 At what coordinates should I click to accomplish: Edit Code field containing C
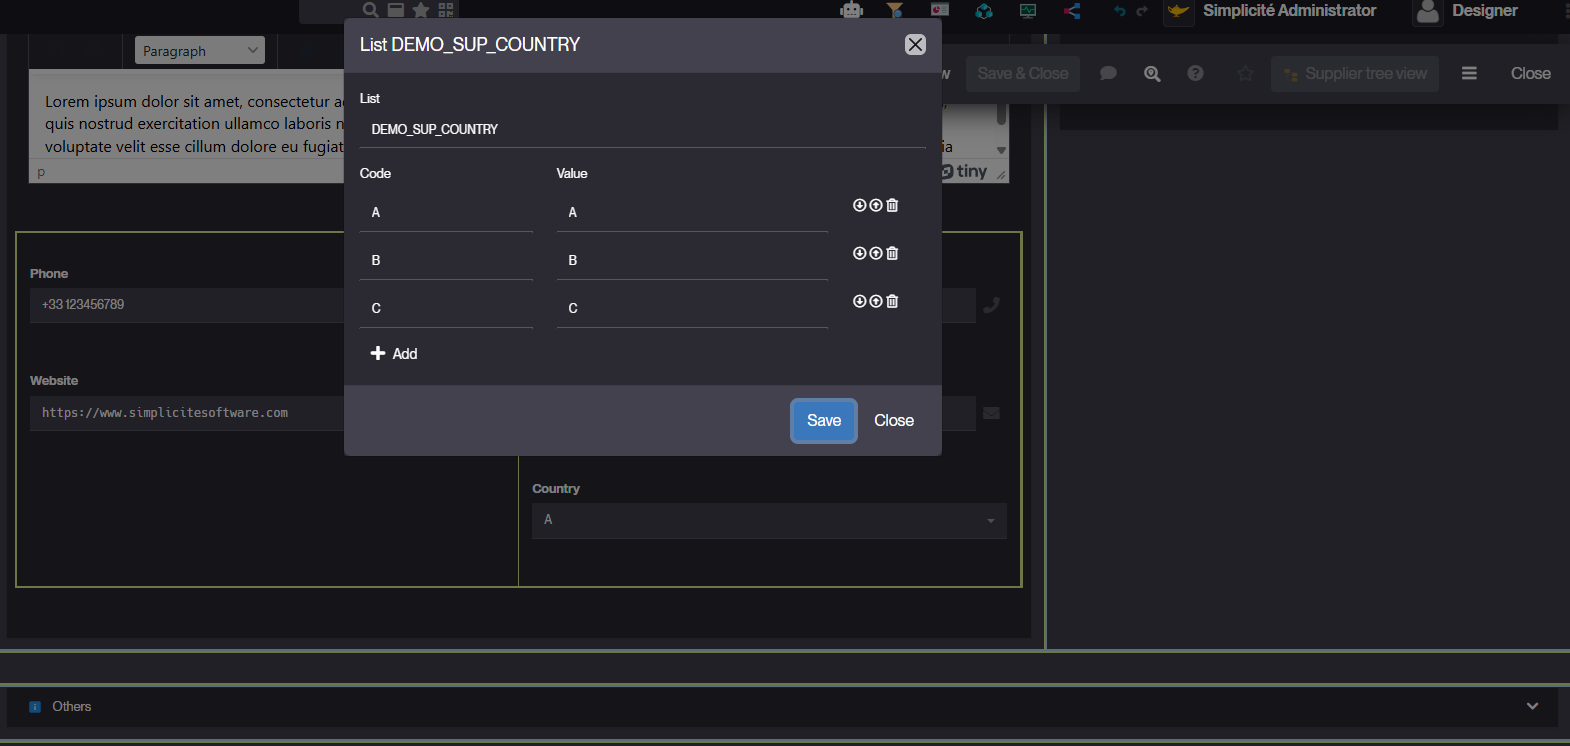point(446,308)
